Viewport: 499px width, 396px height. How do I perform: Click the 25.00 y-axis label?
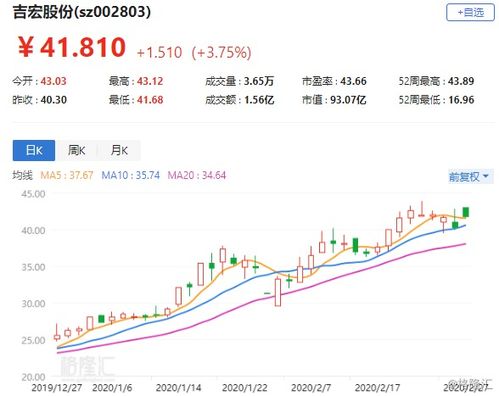[x=33, y=340]
